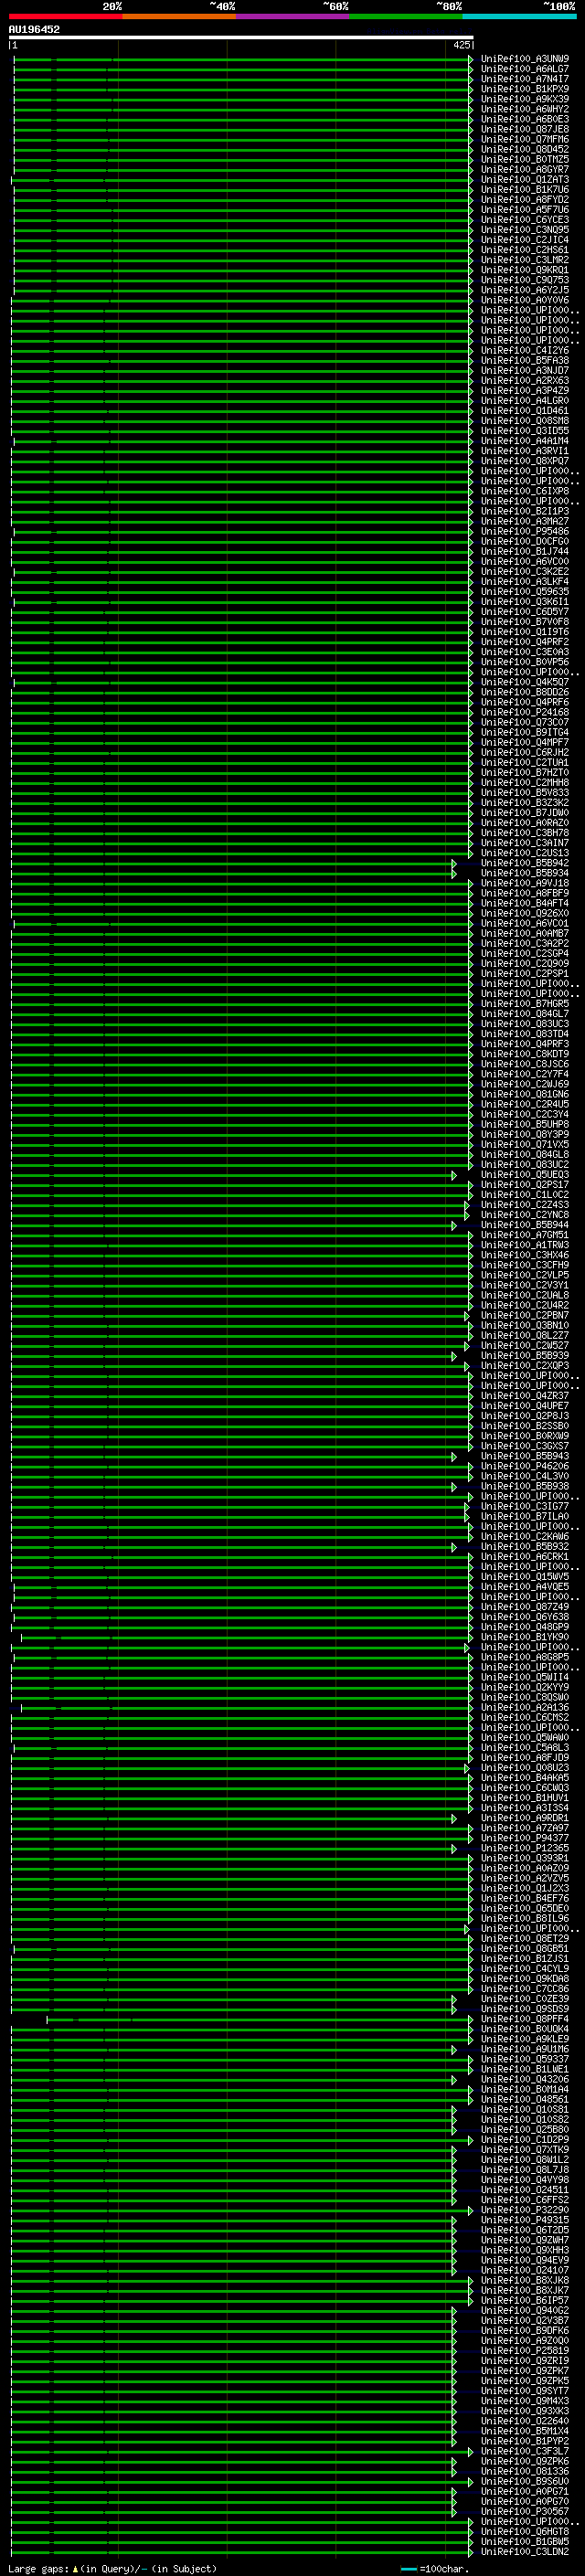The width and height of the screenshot is (585, 2576).
Task: Select the label UniRef100_C2JIC4
Action: 525,240
